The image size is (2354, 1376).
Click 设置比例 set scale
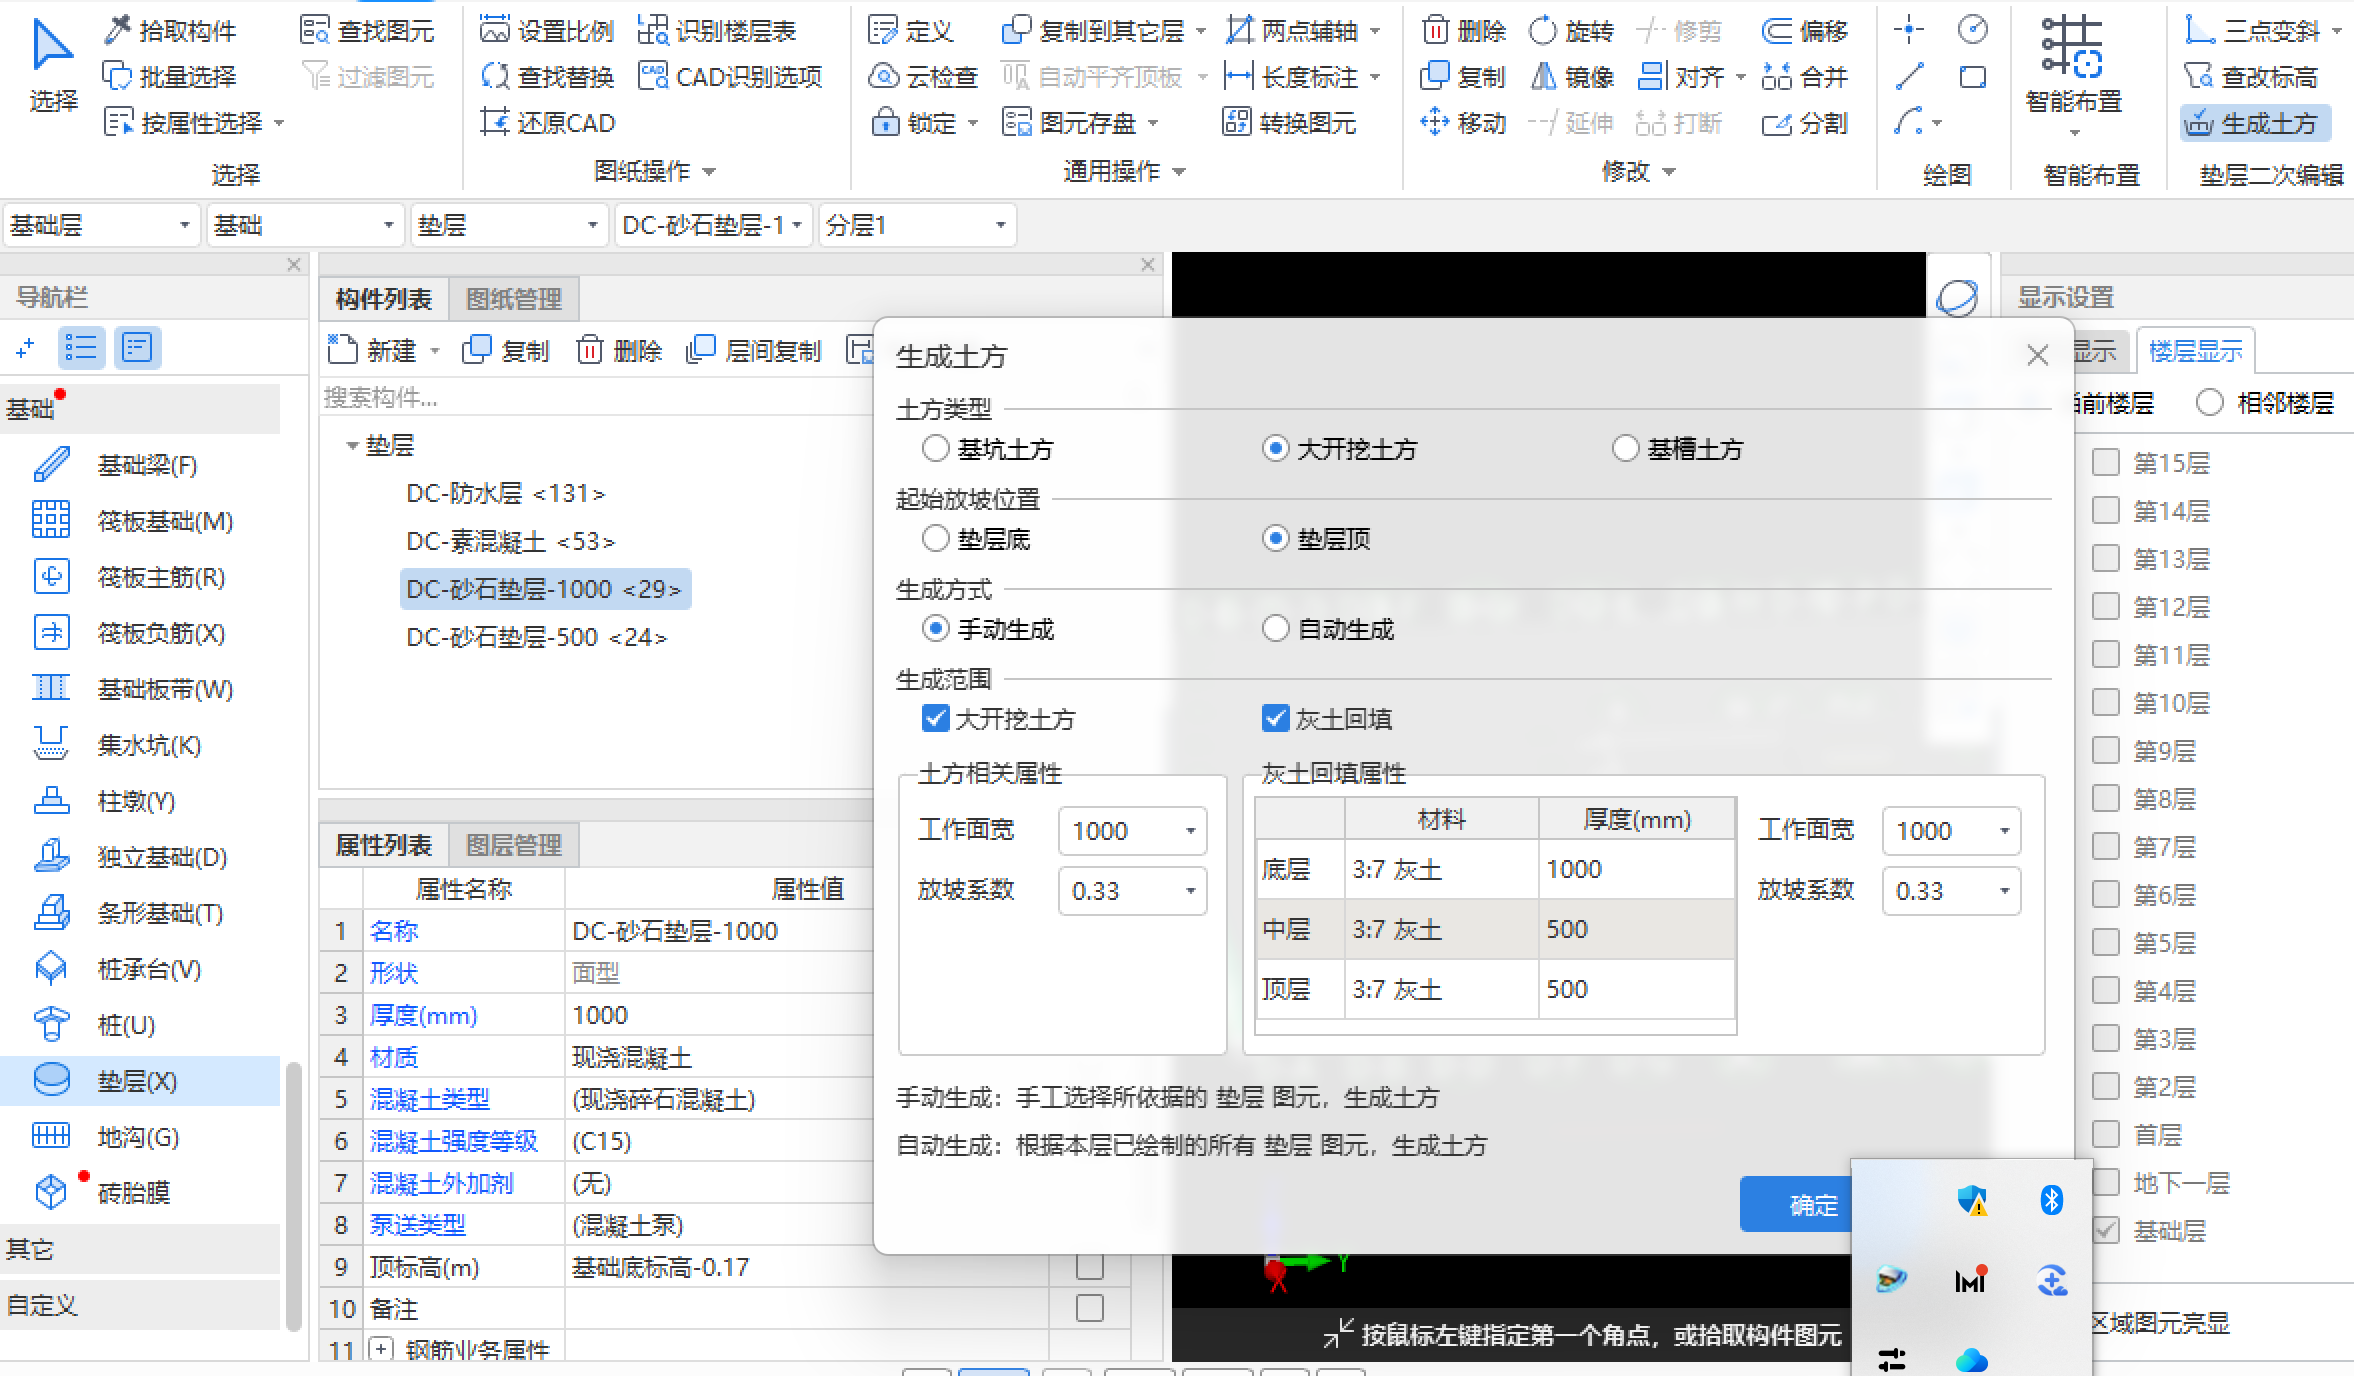click(x=547, y=31)
